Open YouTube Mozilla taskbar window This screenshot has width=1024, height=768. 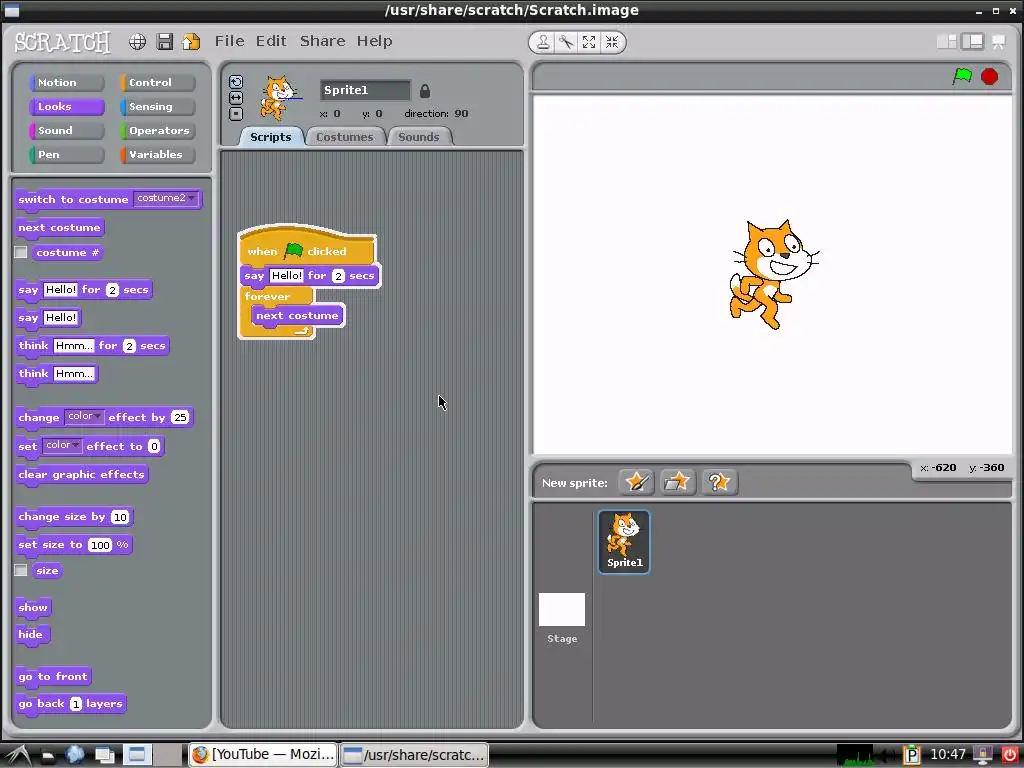click(263, 754)
